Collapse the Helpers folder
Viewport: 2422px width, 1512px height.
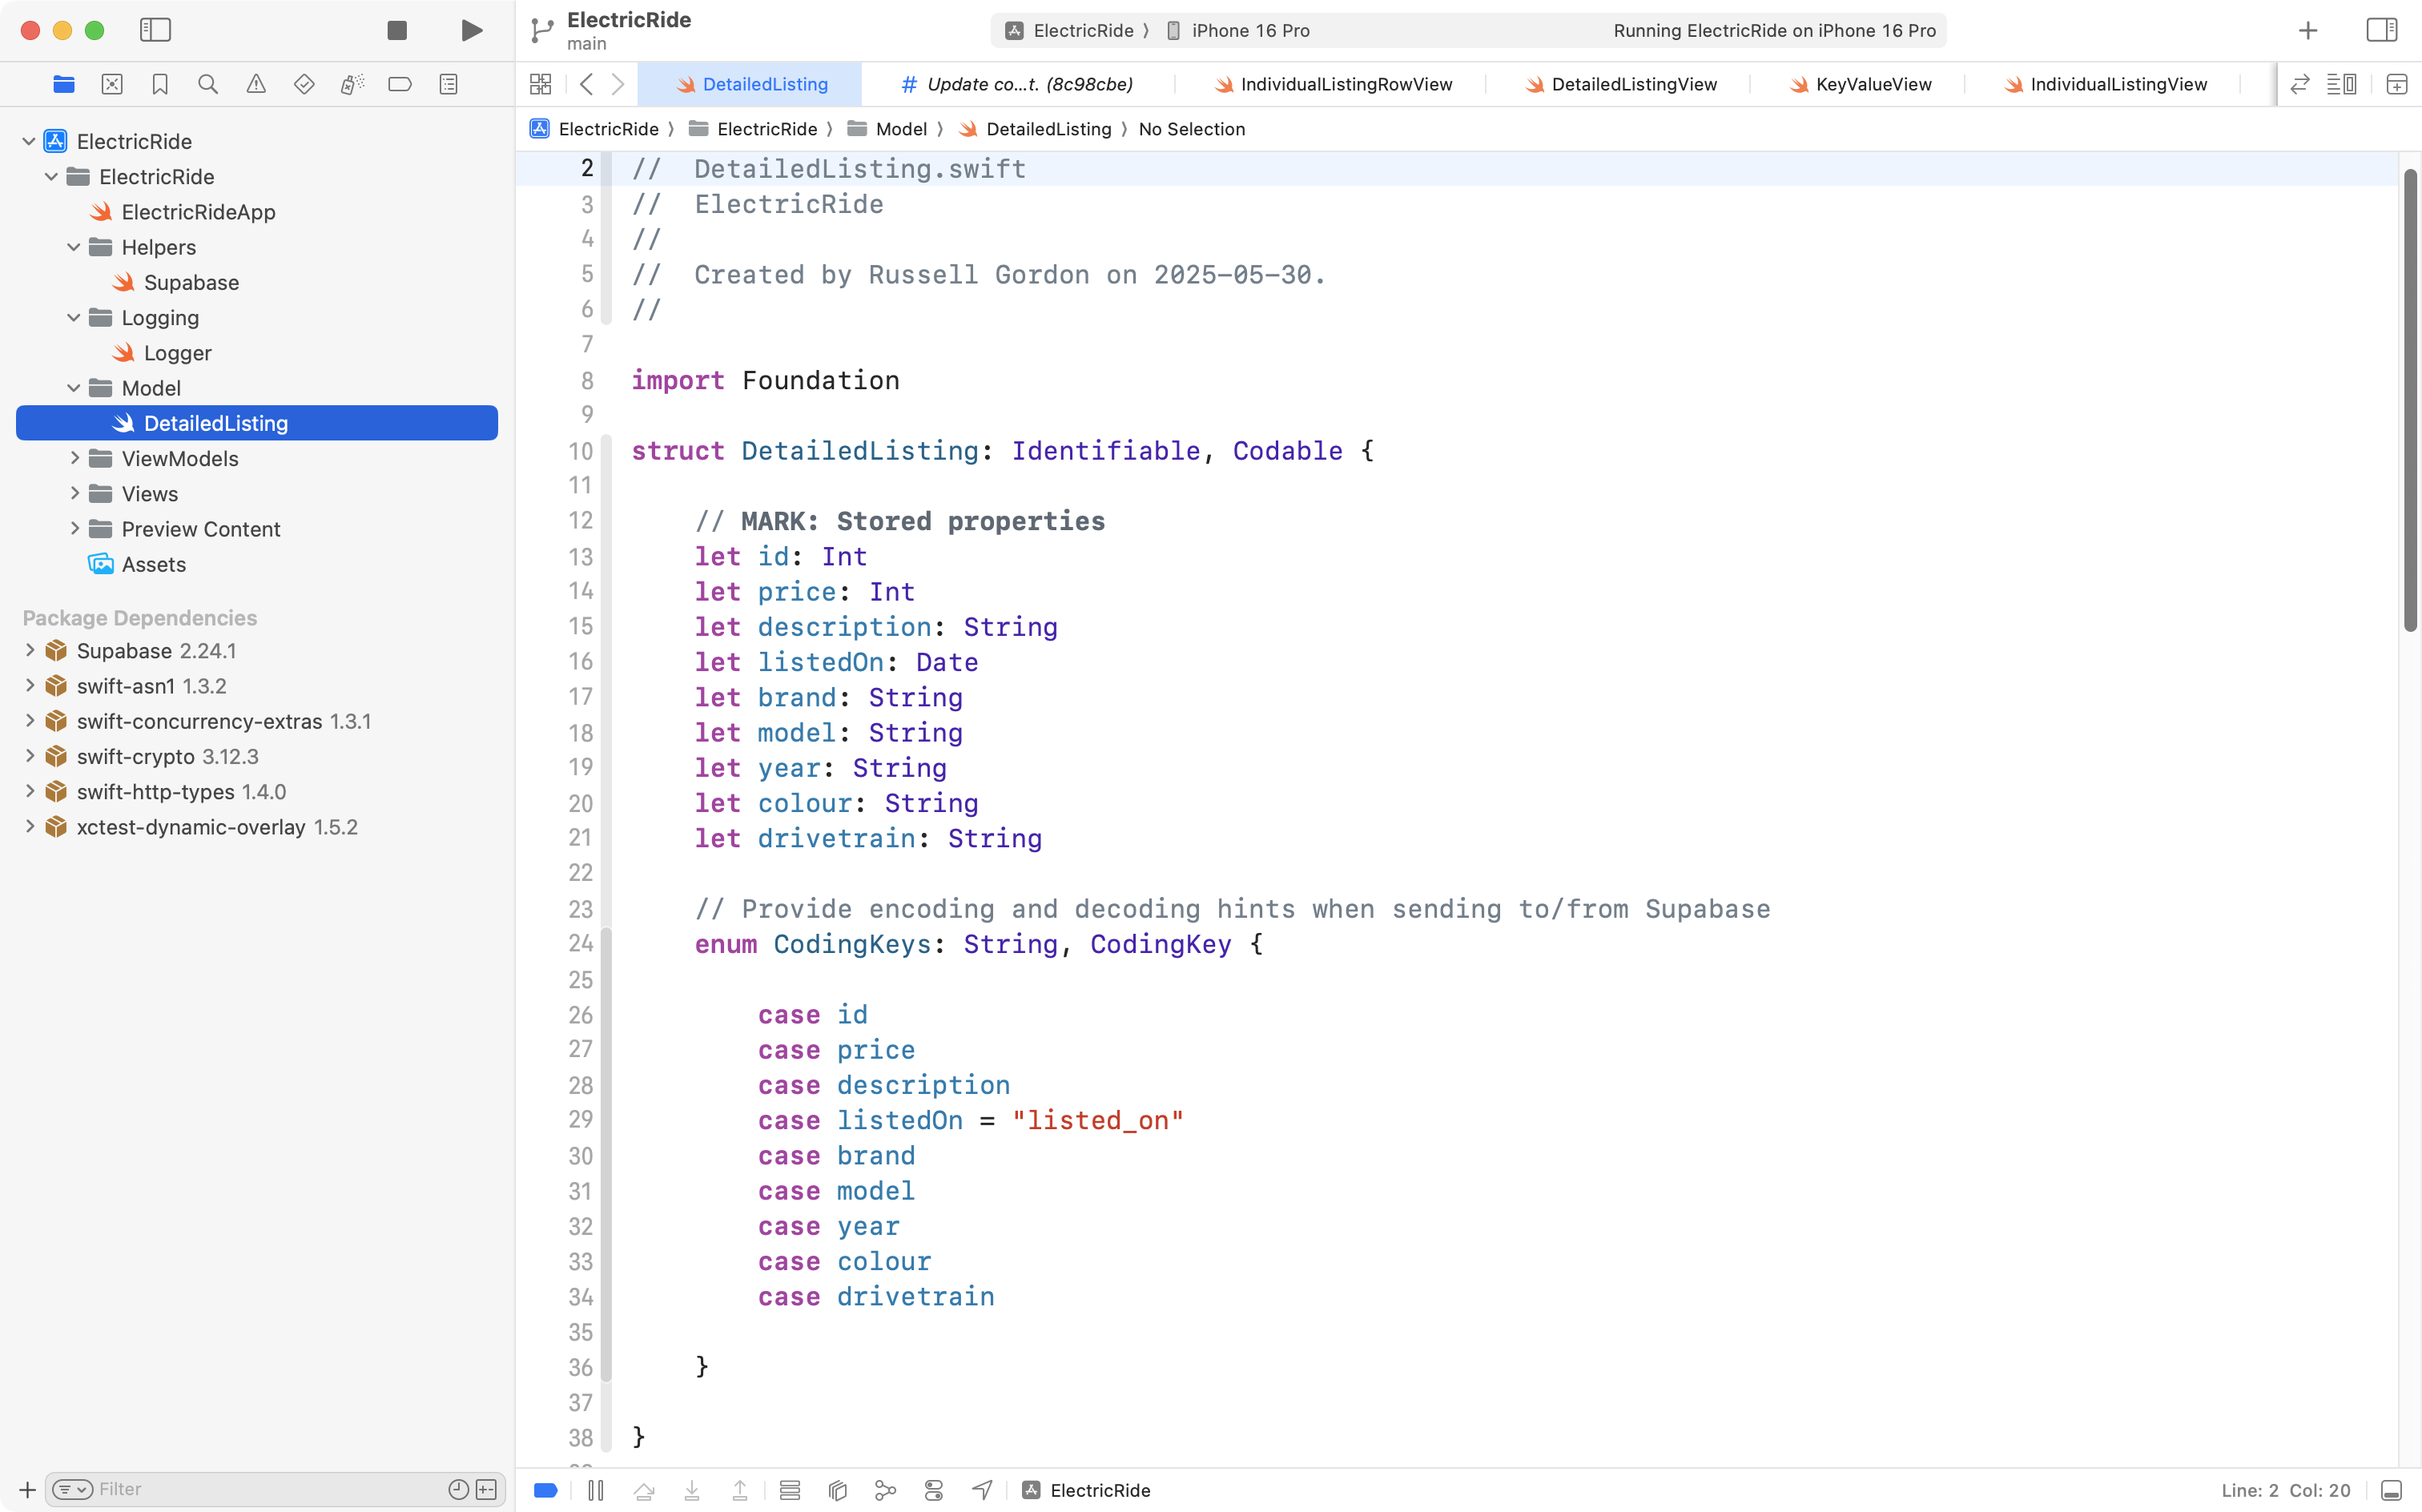74,247
